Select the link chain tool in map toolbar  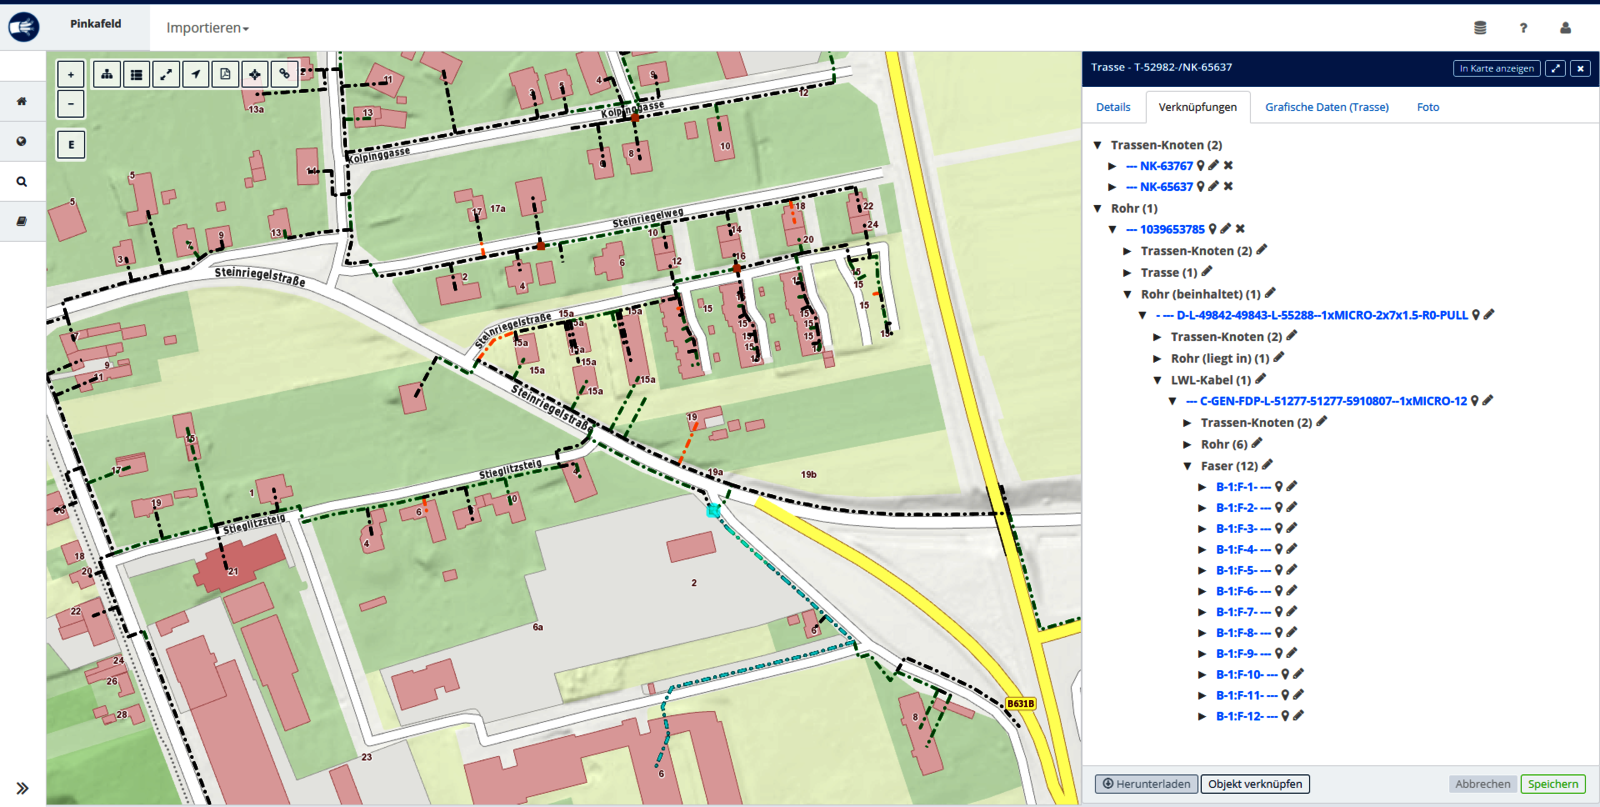(x=285, y=74)
